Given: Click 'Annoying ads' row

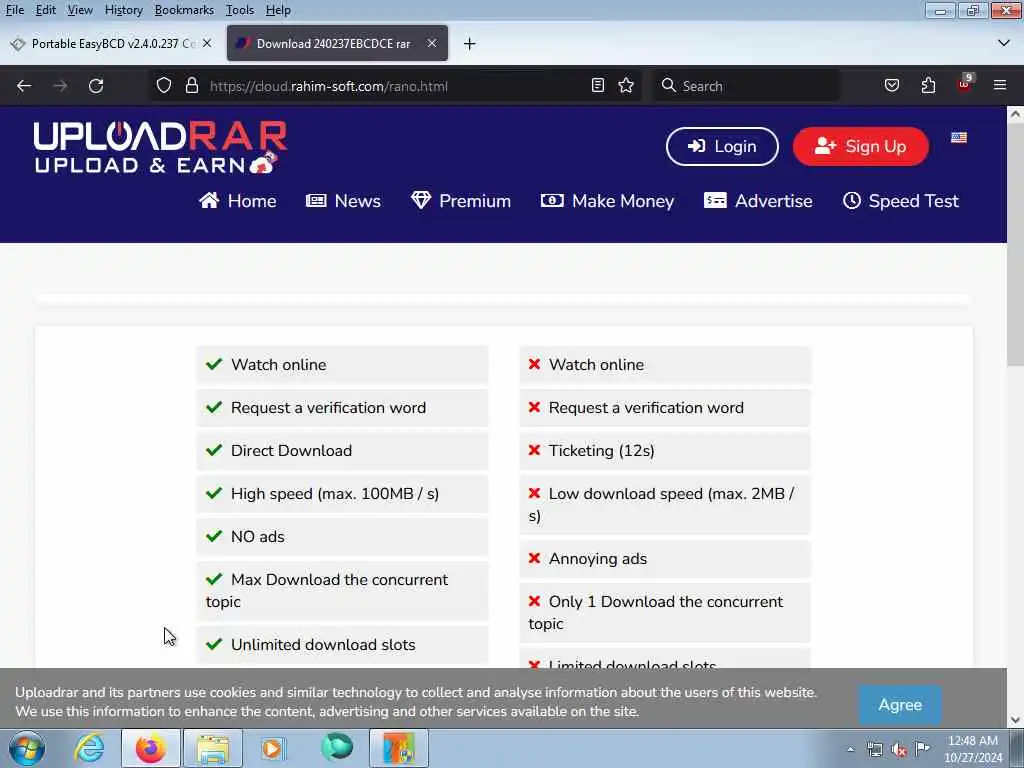Looking at the screenshot, I should (665, 559).
